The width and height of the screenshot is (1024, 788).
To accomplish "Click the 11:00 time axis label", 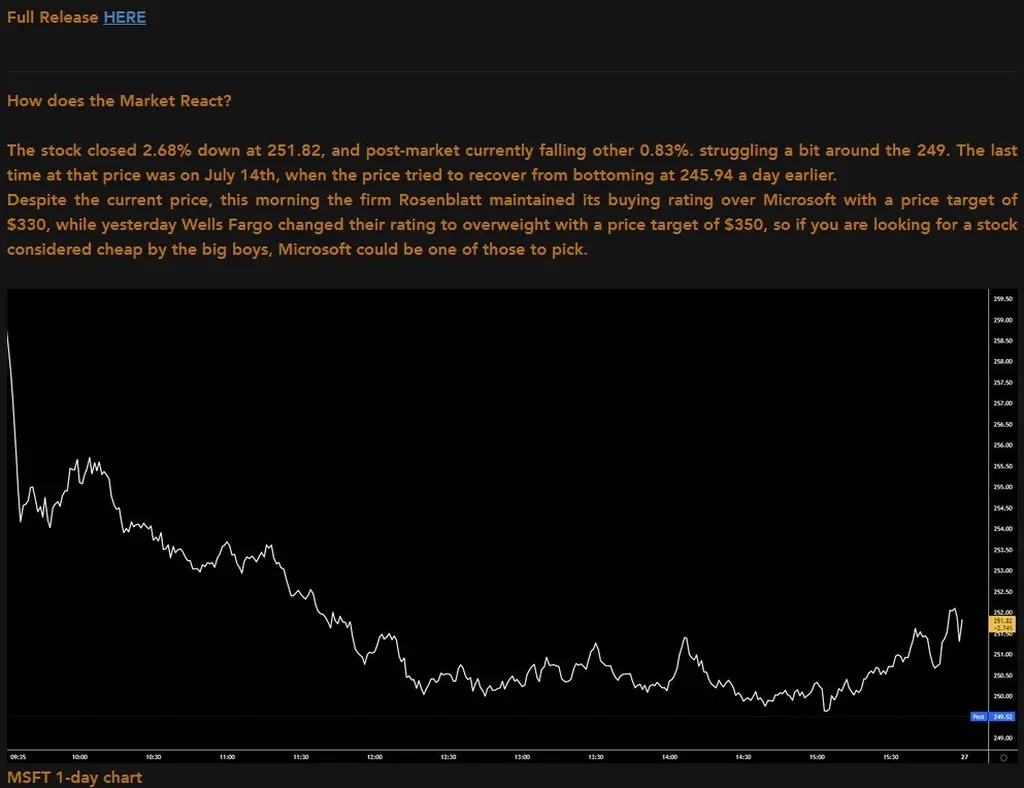I will click(x=227, y=757).
